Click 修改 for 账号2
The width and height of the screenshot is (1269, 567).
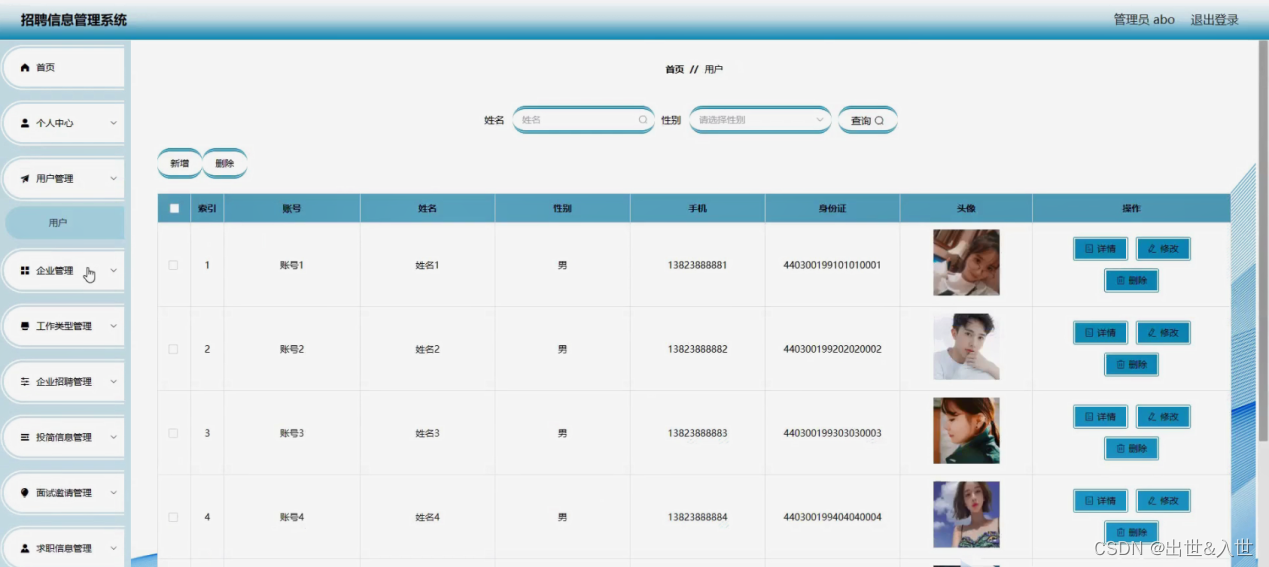click(1163, 332)
